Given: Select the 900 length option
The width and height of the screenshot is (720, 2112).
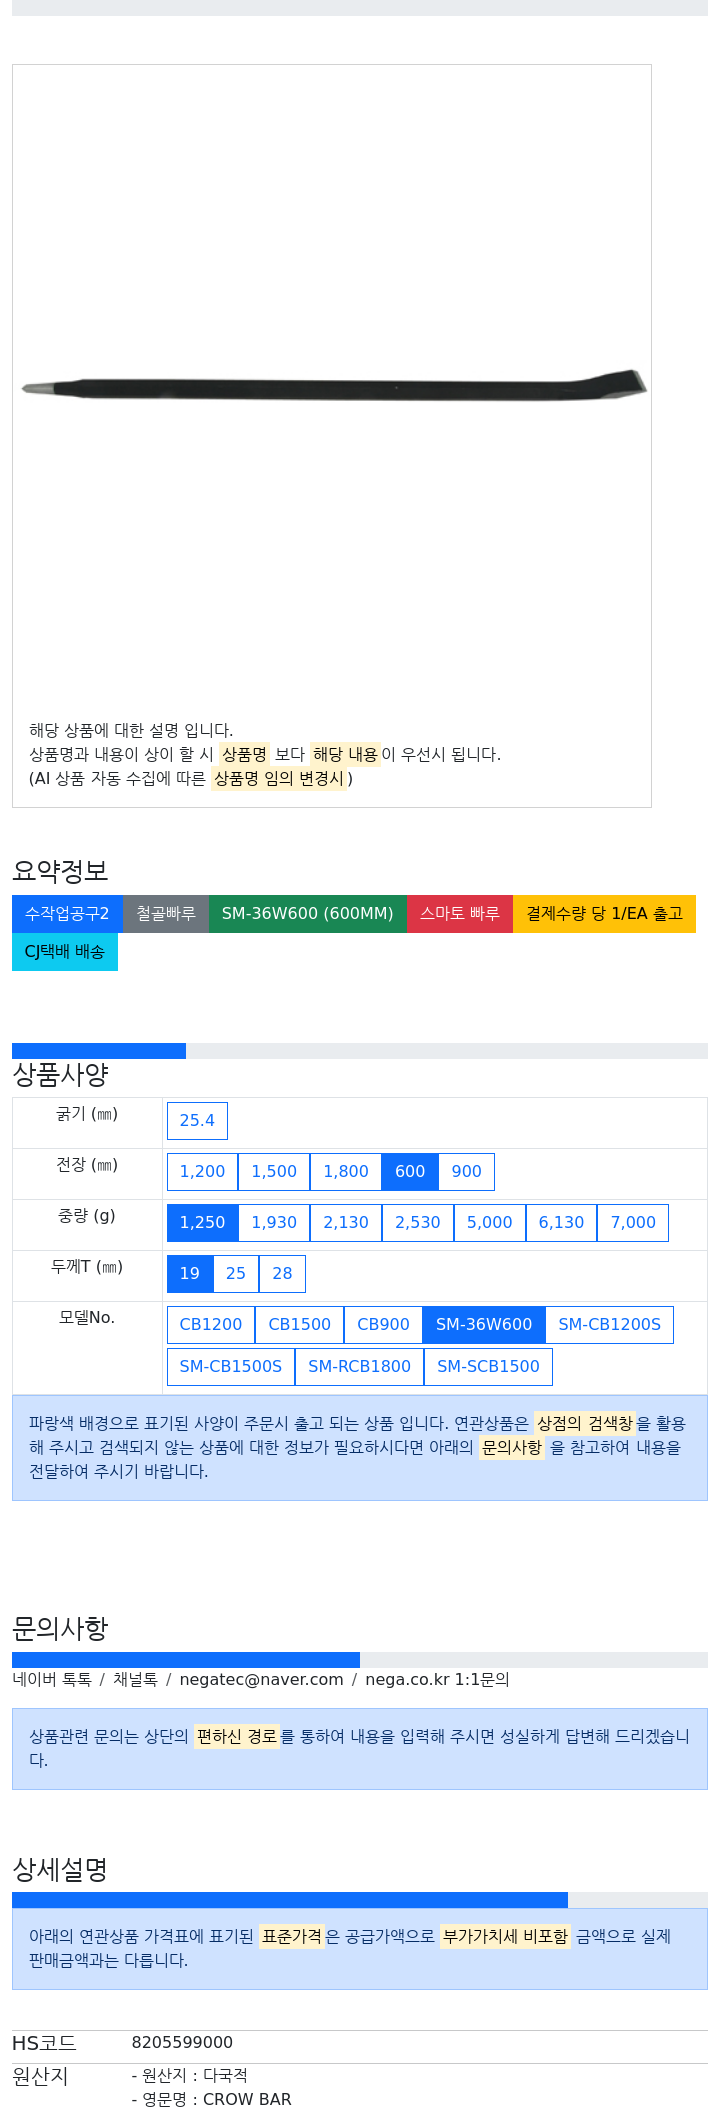Looking at the screenshot, I should pos(466,1172).
